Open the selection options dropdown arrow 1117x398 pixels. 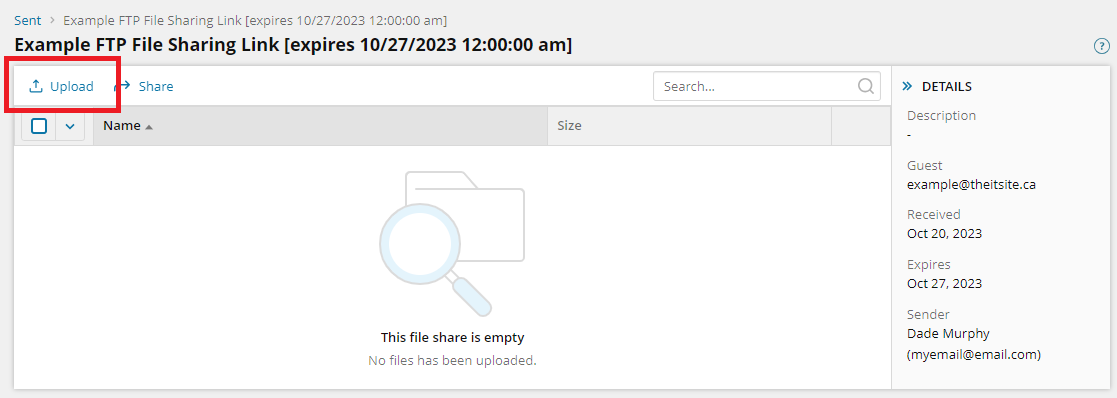pos(70,126)
